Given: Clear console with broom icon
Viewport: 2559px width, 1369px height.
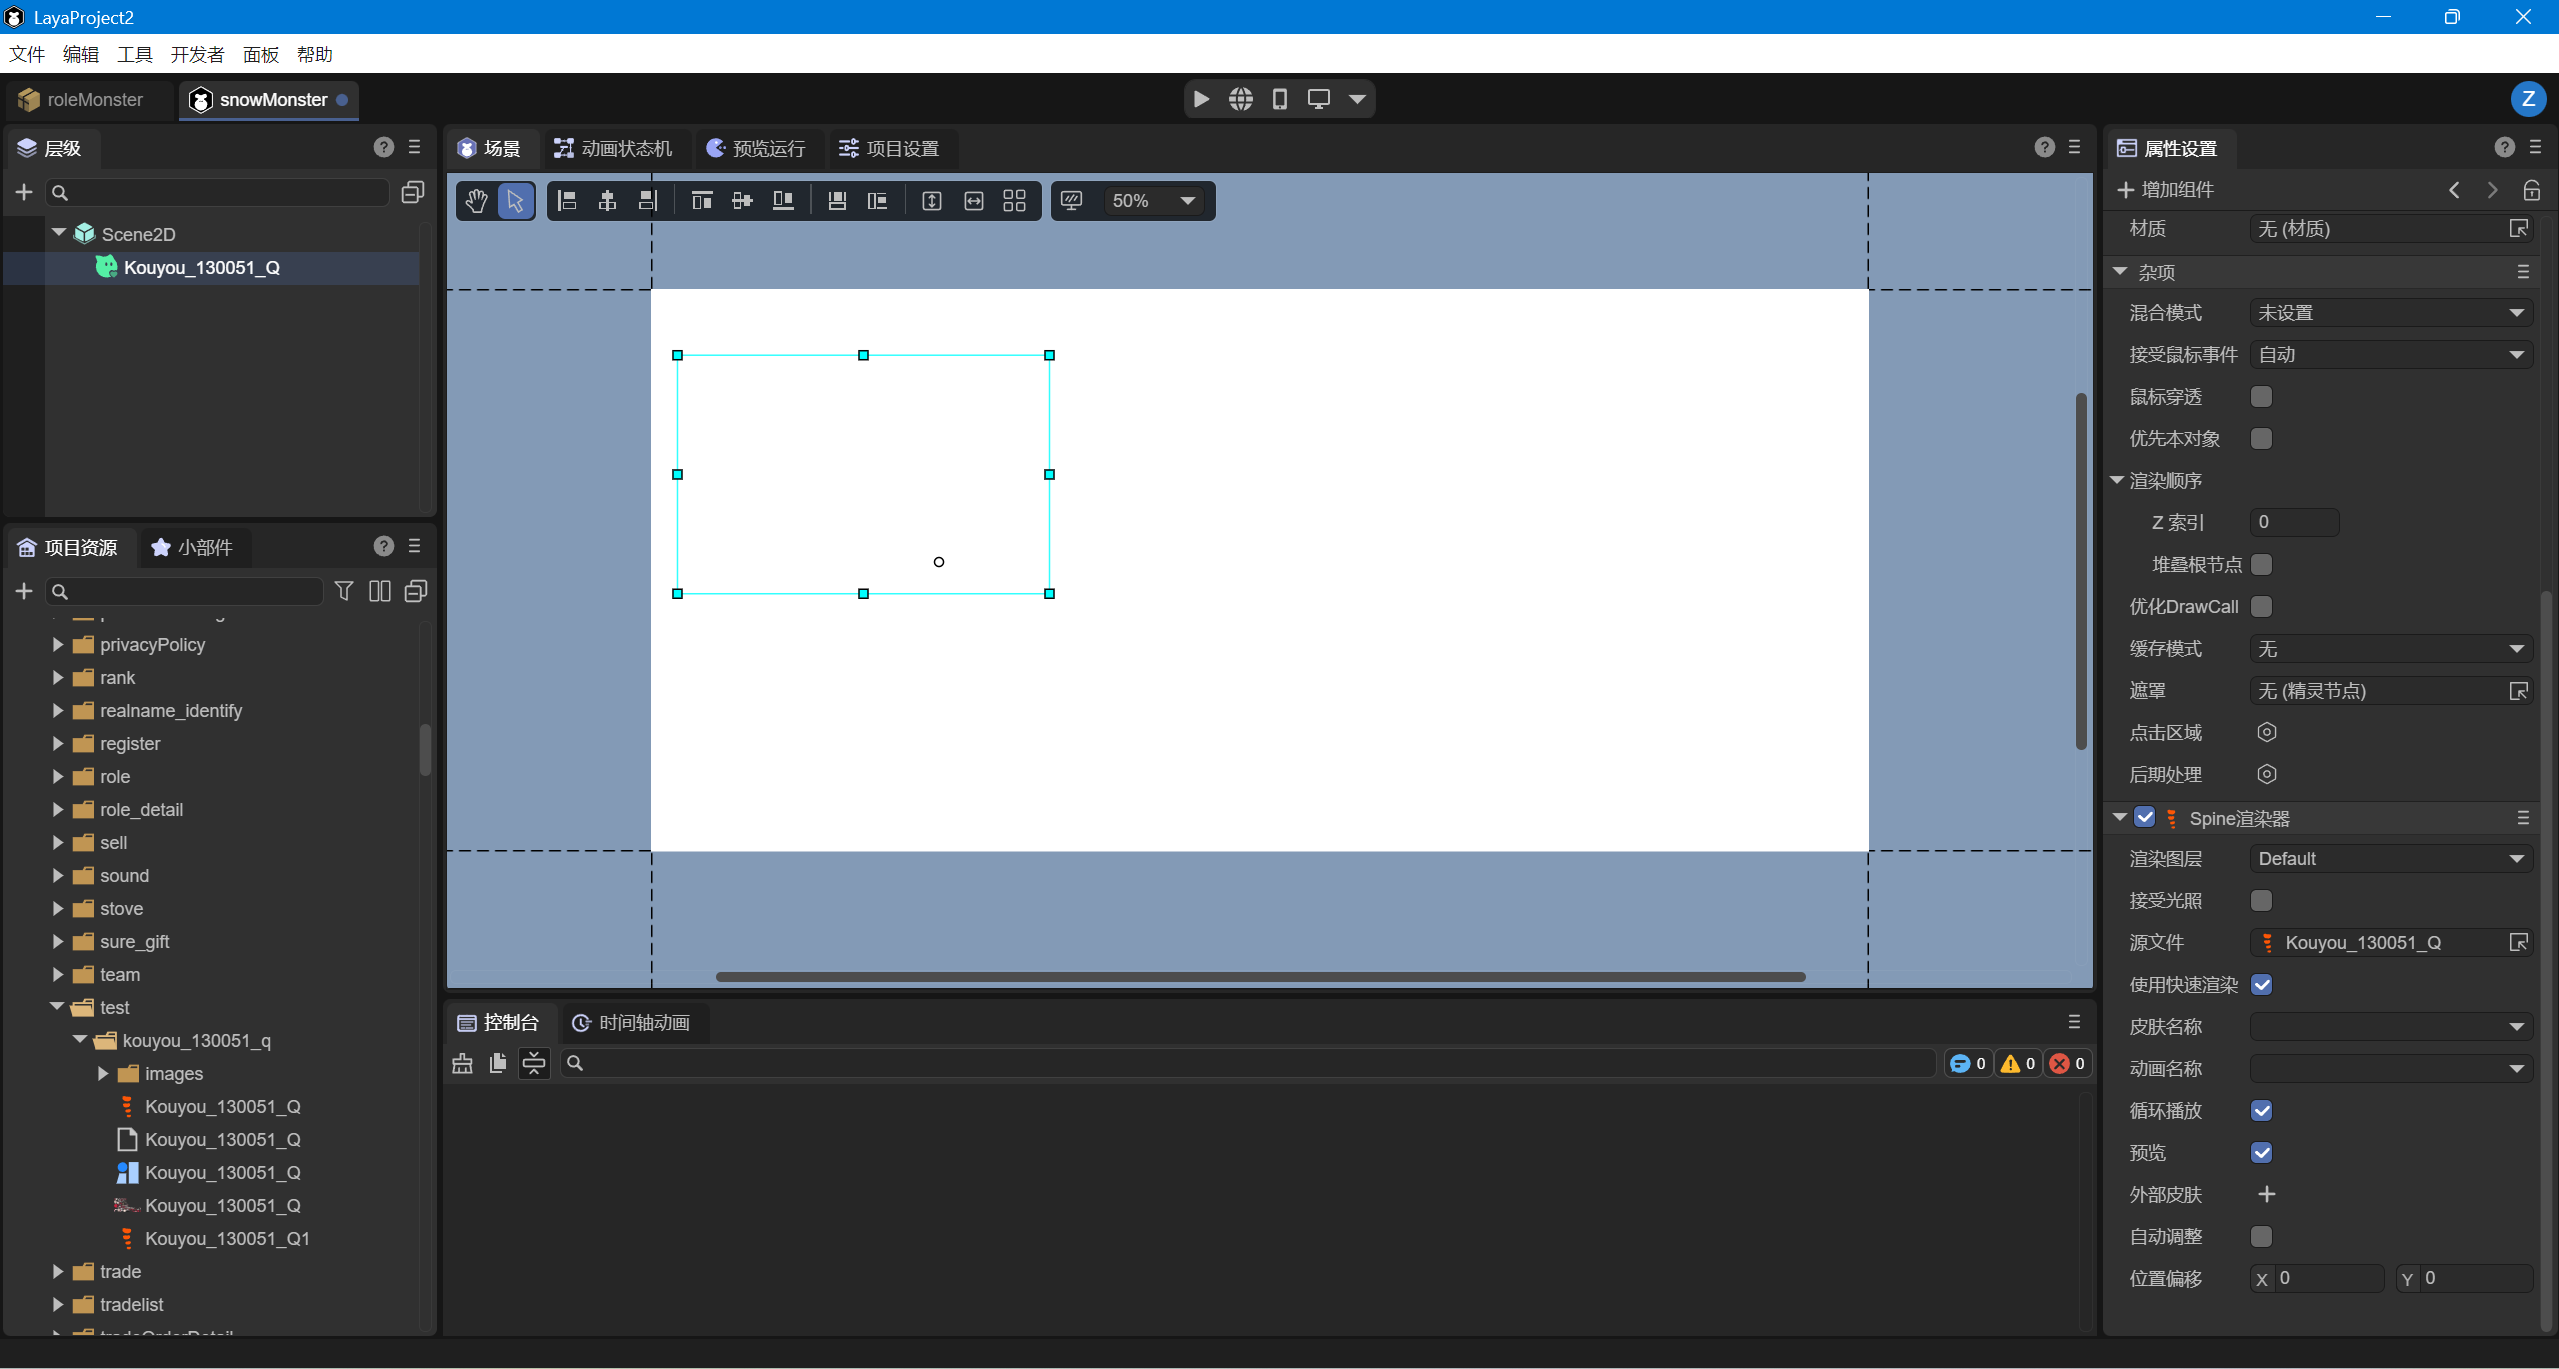Looking at the screenshot, I should click(x=462, y=1063).
